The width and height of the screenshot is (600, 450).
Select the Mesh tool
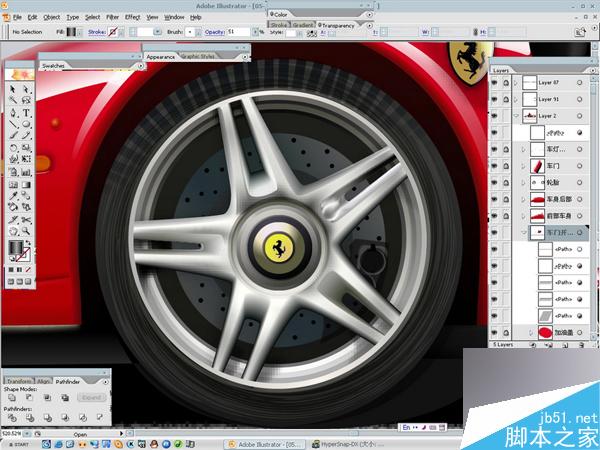click(13, 185)
